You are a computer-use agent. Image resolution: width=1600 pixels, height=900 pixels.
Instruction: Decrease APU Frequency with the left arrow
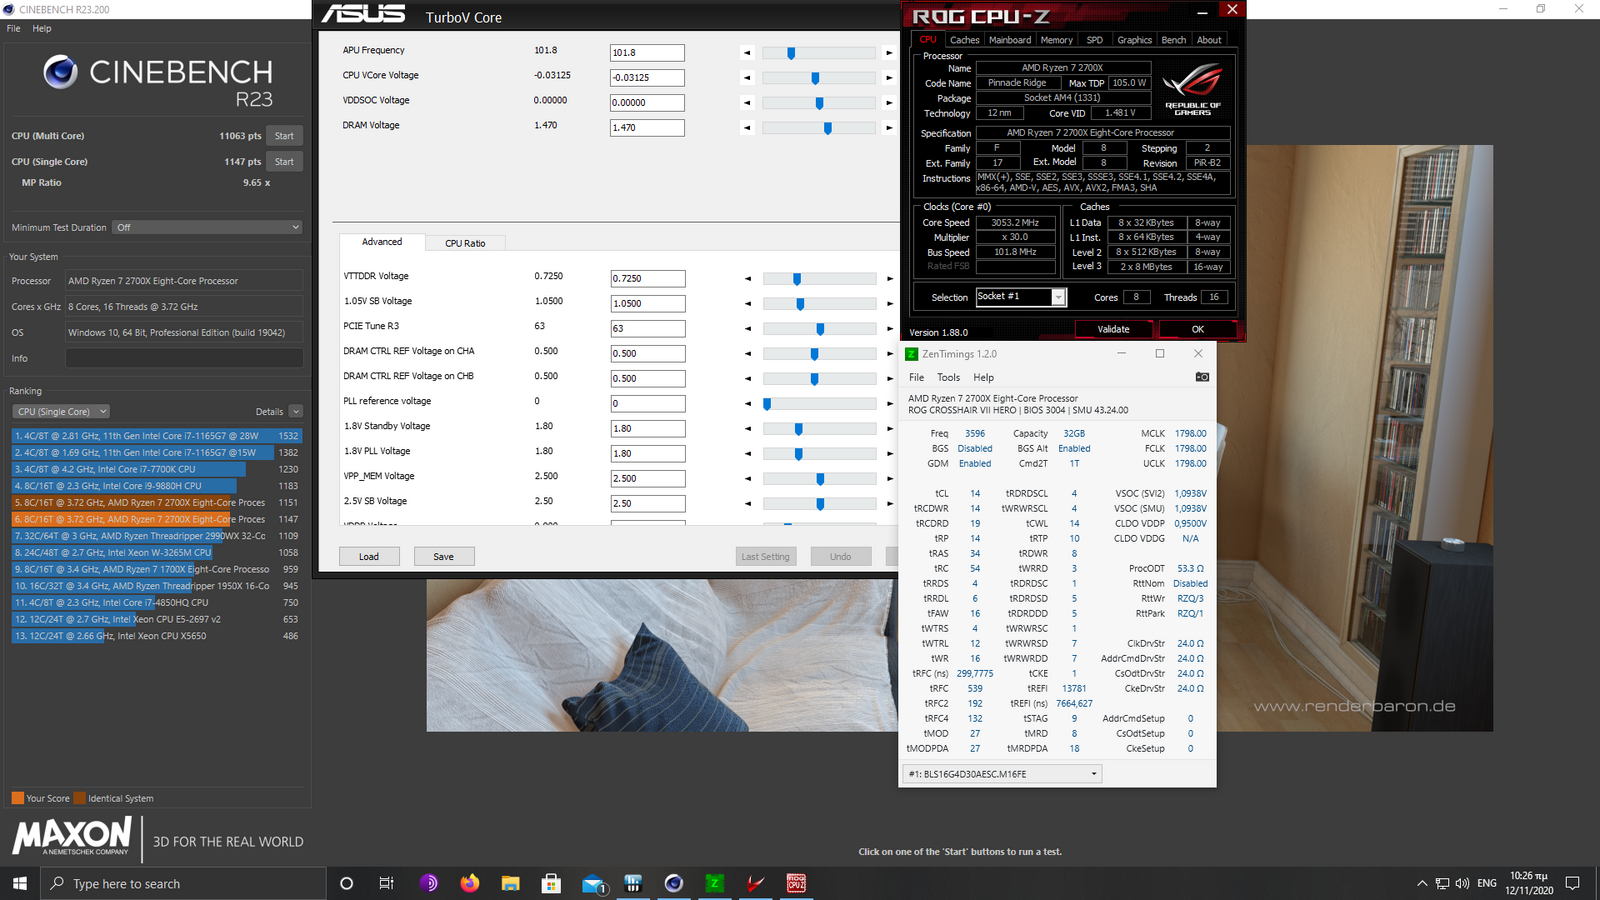pyautogui.click(x=747, y=53)
